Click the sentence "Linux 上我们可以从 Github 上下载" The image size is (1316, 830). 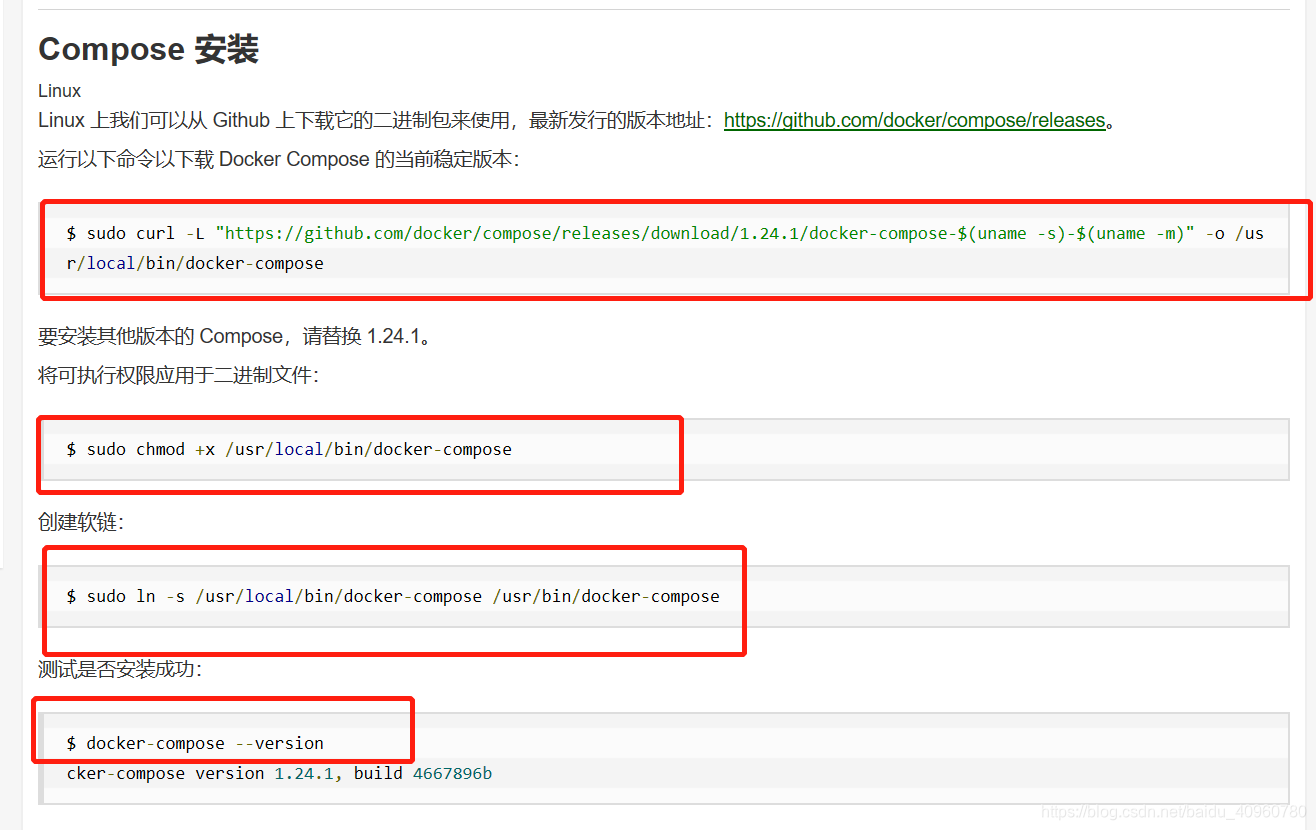(x=205, y=121)
